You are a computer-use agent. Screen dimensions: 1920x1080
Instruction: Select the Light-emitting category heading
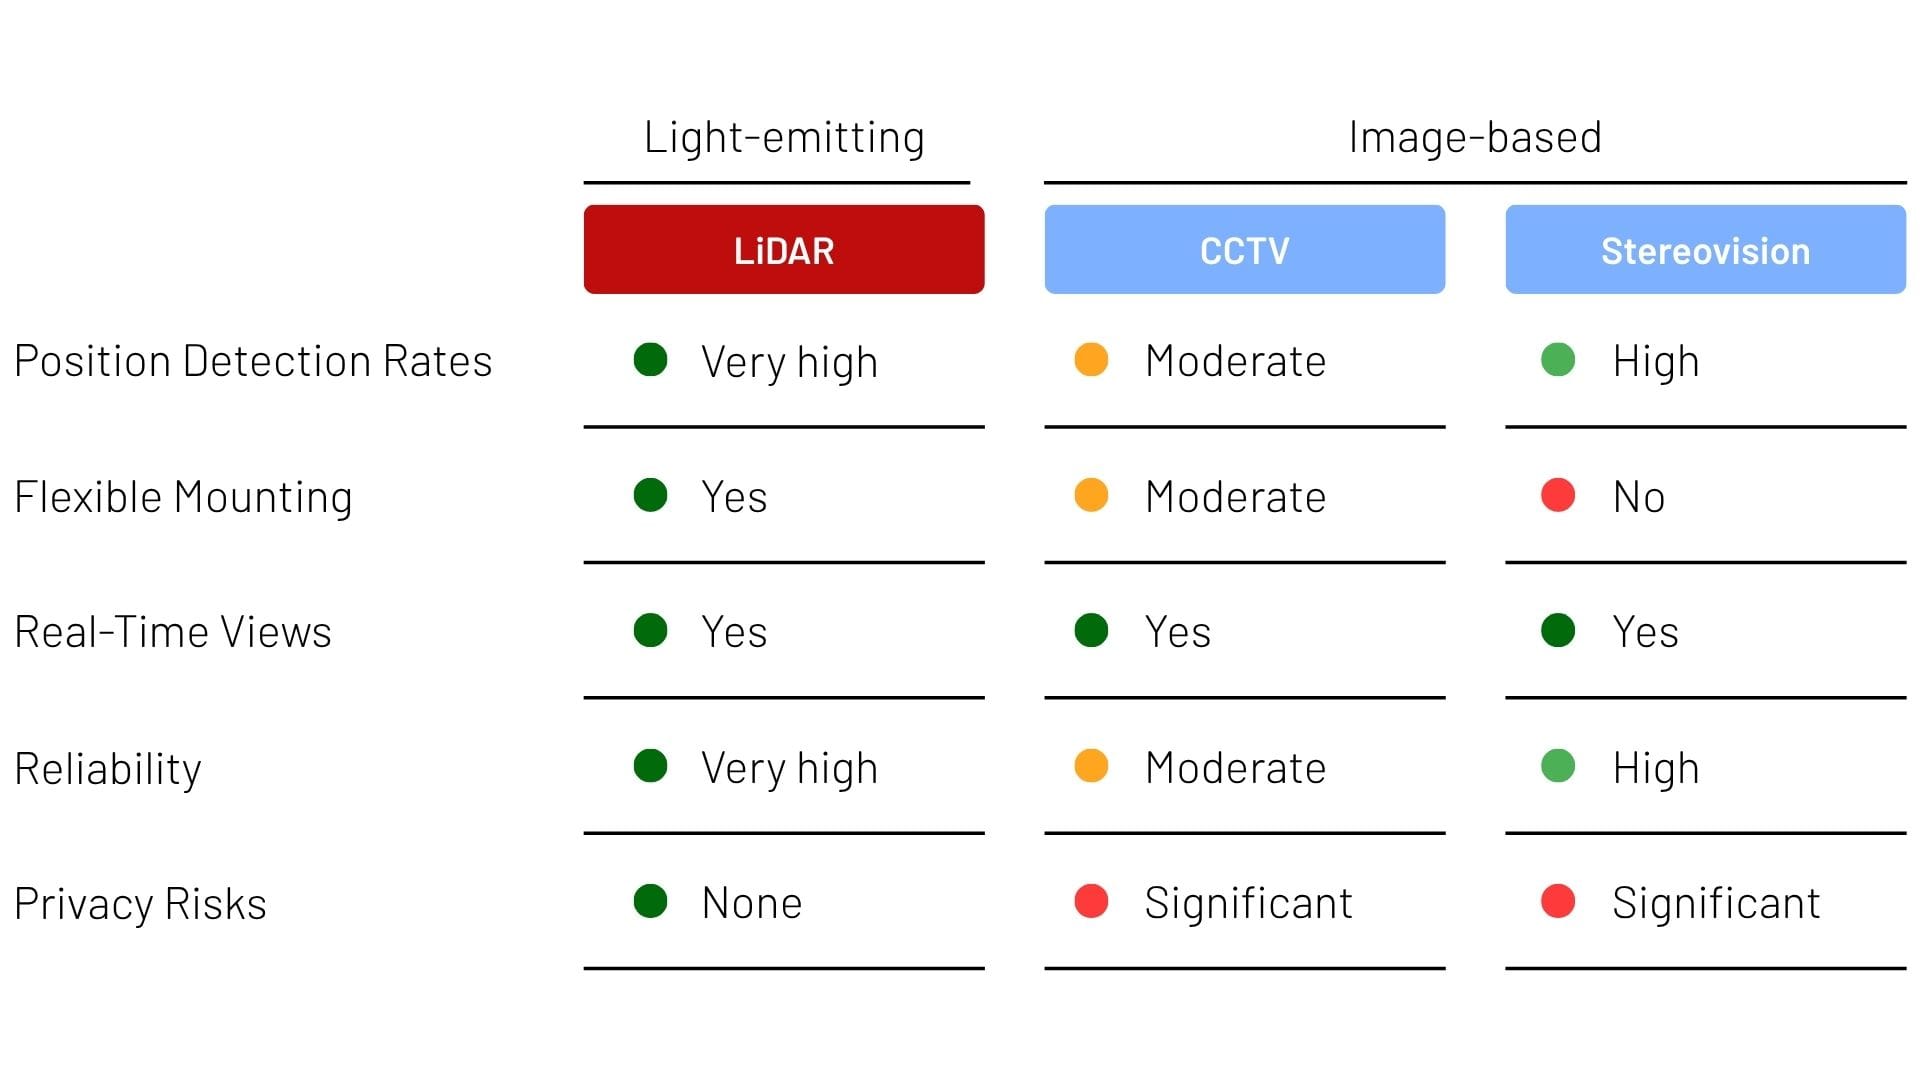pos(784,137)
